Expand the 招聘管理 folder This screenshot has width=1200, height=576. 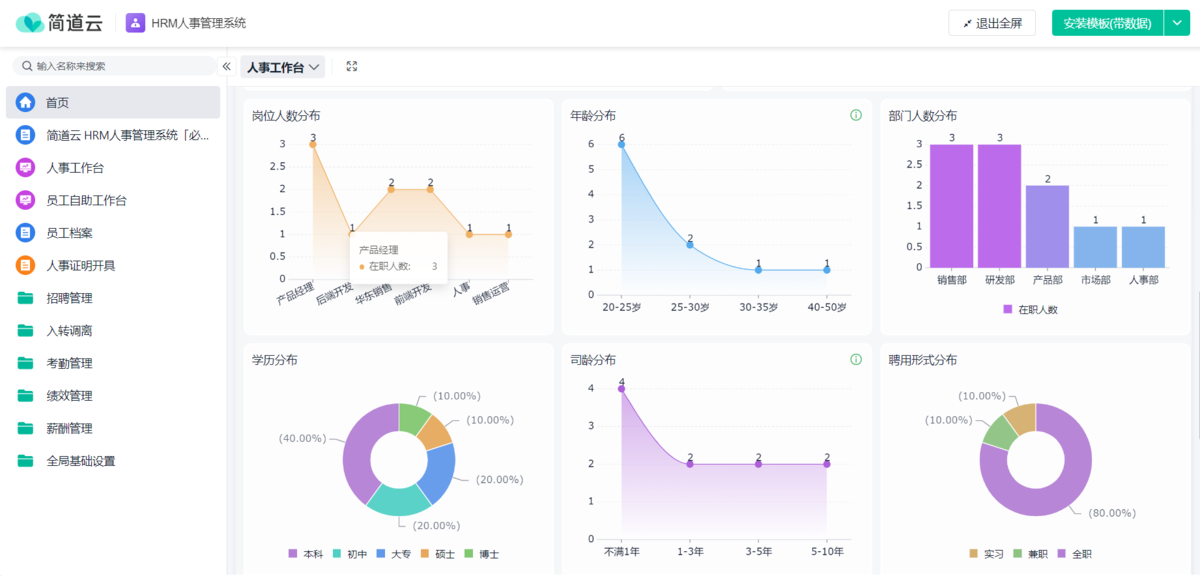click(x=69, y=298)
